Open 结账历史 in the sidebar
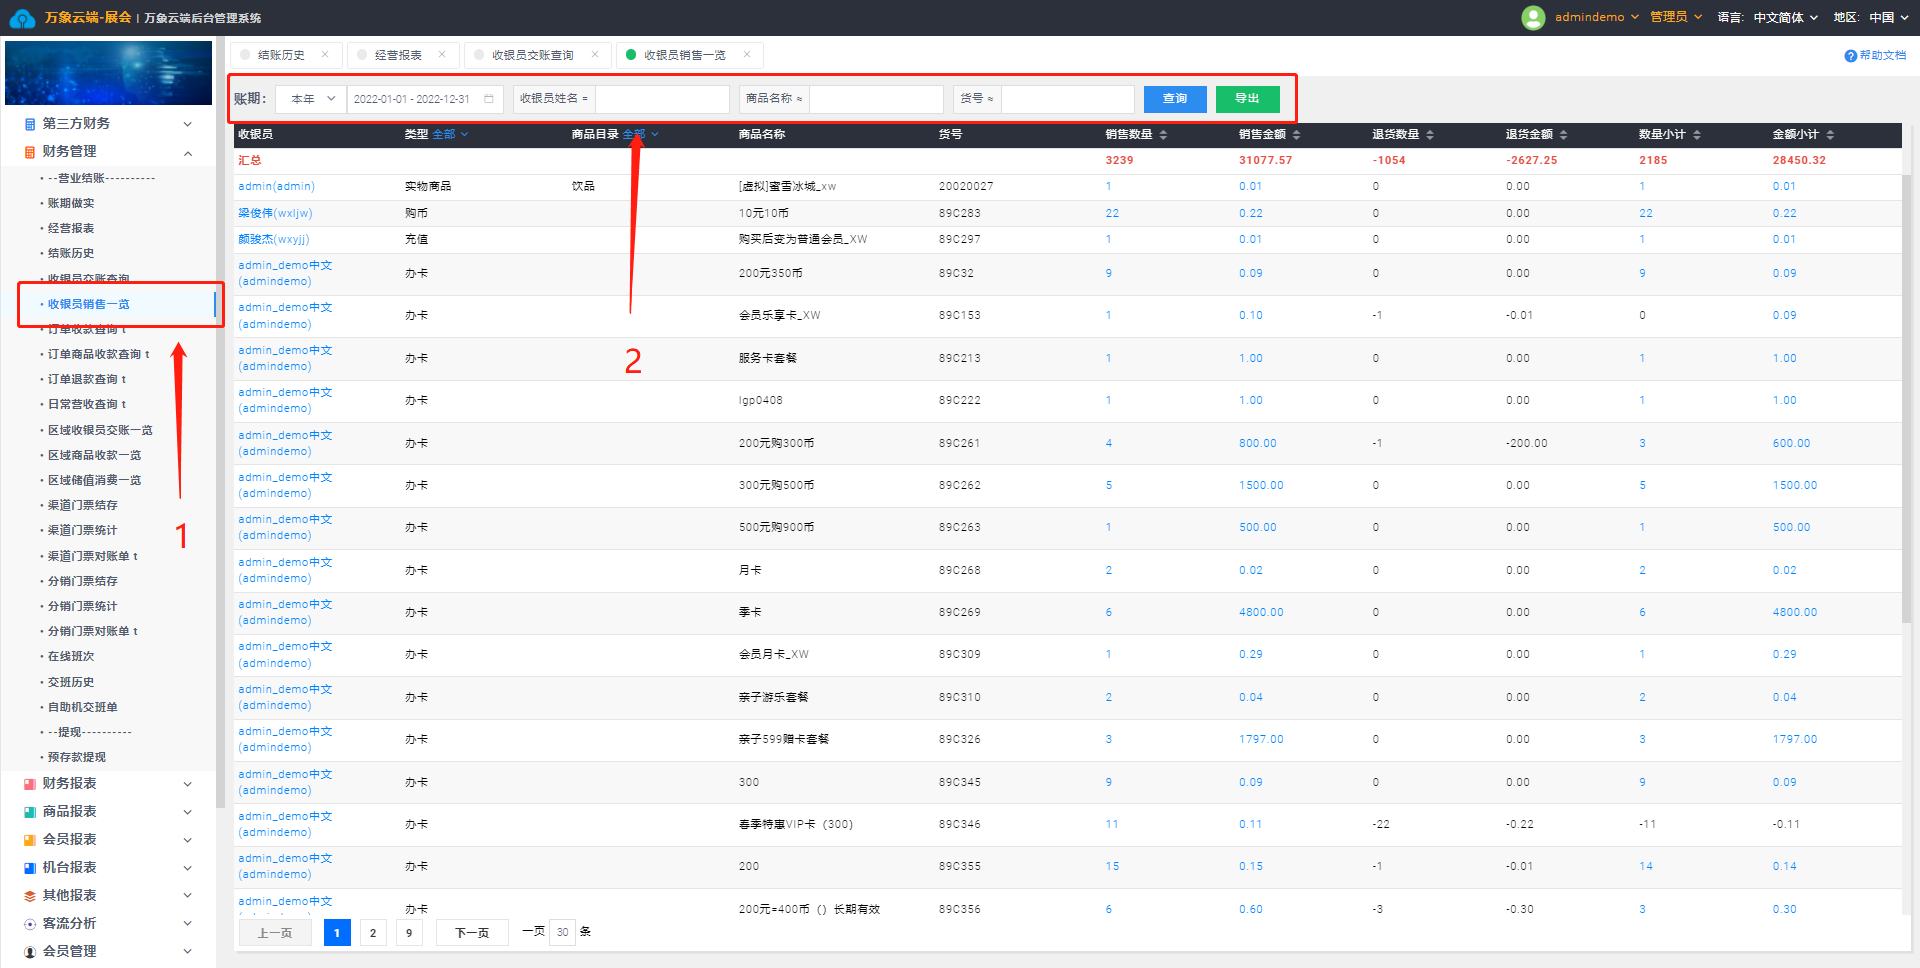This screenshot has width=1920, height=968. [71, 254]
